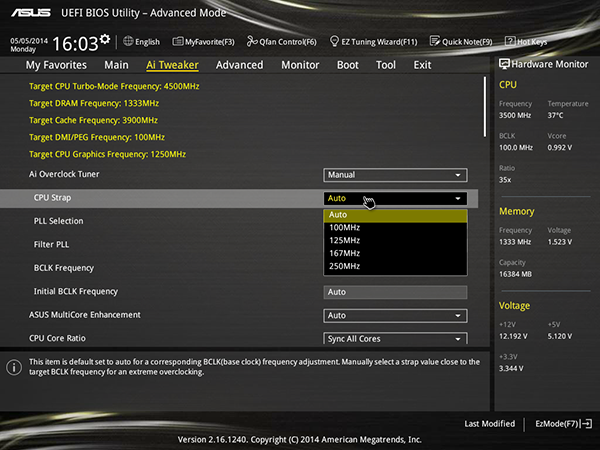Click Target Cache Frequency: 3900MHz text

93,120
